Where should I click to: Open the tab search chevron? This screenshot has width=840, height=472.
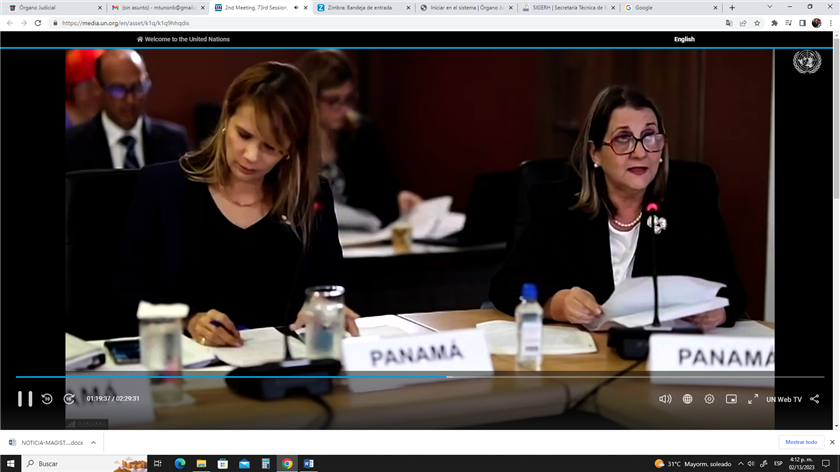[x=770, y=7]
